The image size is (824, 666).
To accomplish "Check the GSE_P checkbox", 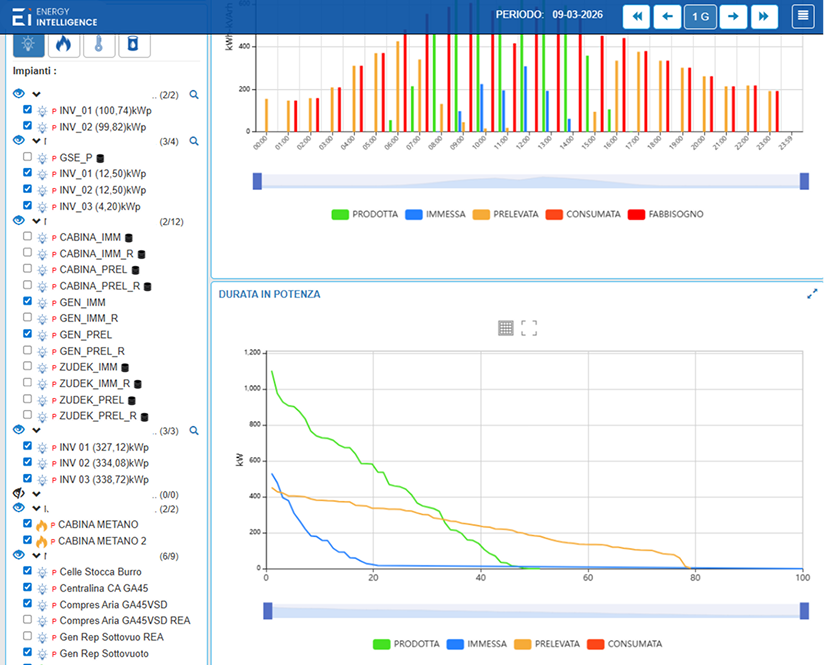I will [x=28, y=158].
